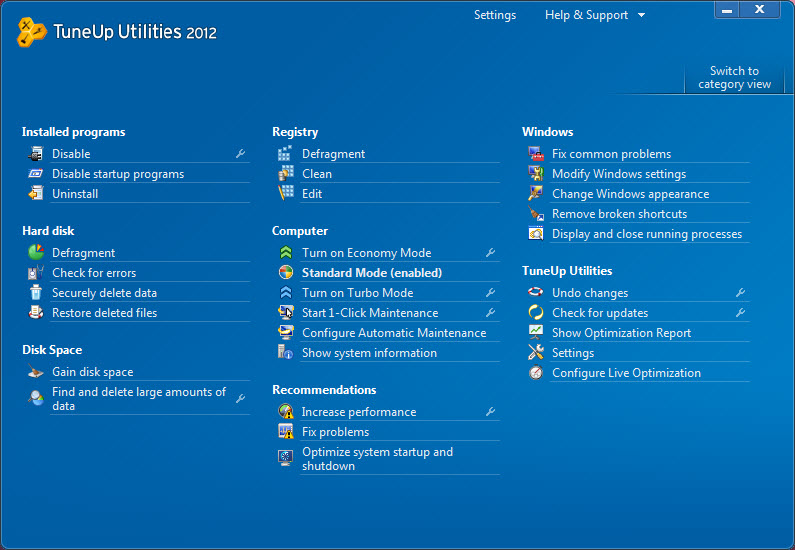Open the Help & Support menu
This screenshot has height=550, width=795.
point(587,15)
